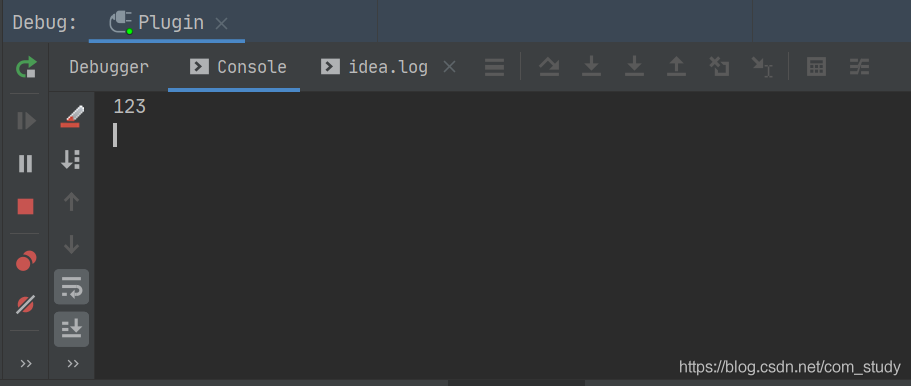Image resolution: width=911 pixels, height=386 pixels.
Task: Clear all console output
Action: [x=72, y=116]
